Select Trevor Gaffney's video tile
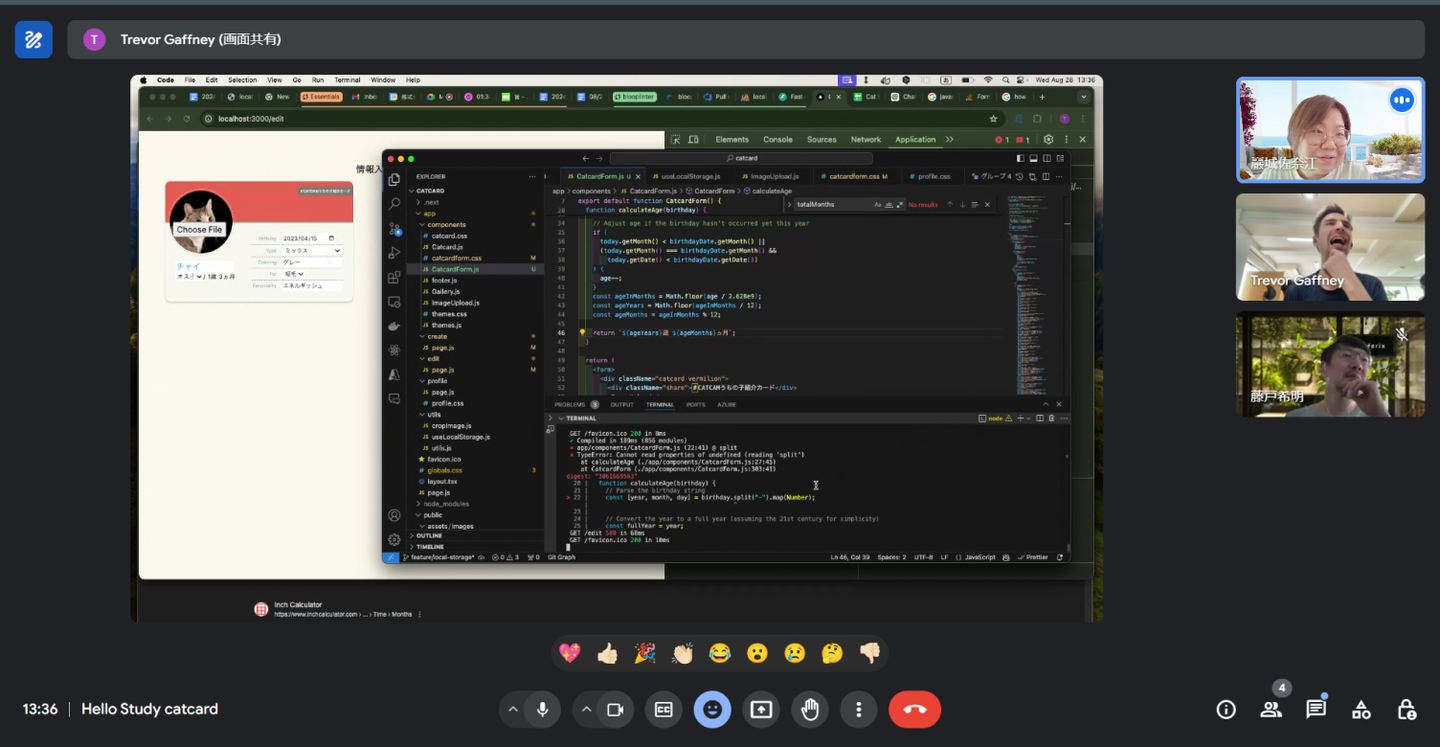This screenshot has width=1440, height=747. click(1330, 247)
